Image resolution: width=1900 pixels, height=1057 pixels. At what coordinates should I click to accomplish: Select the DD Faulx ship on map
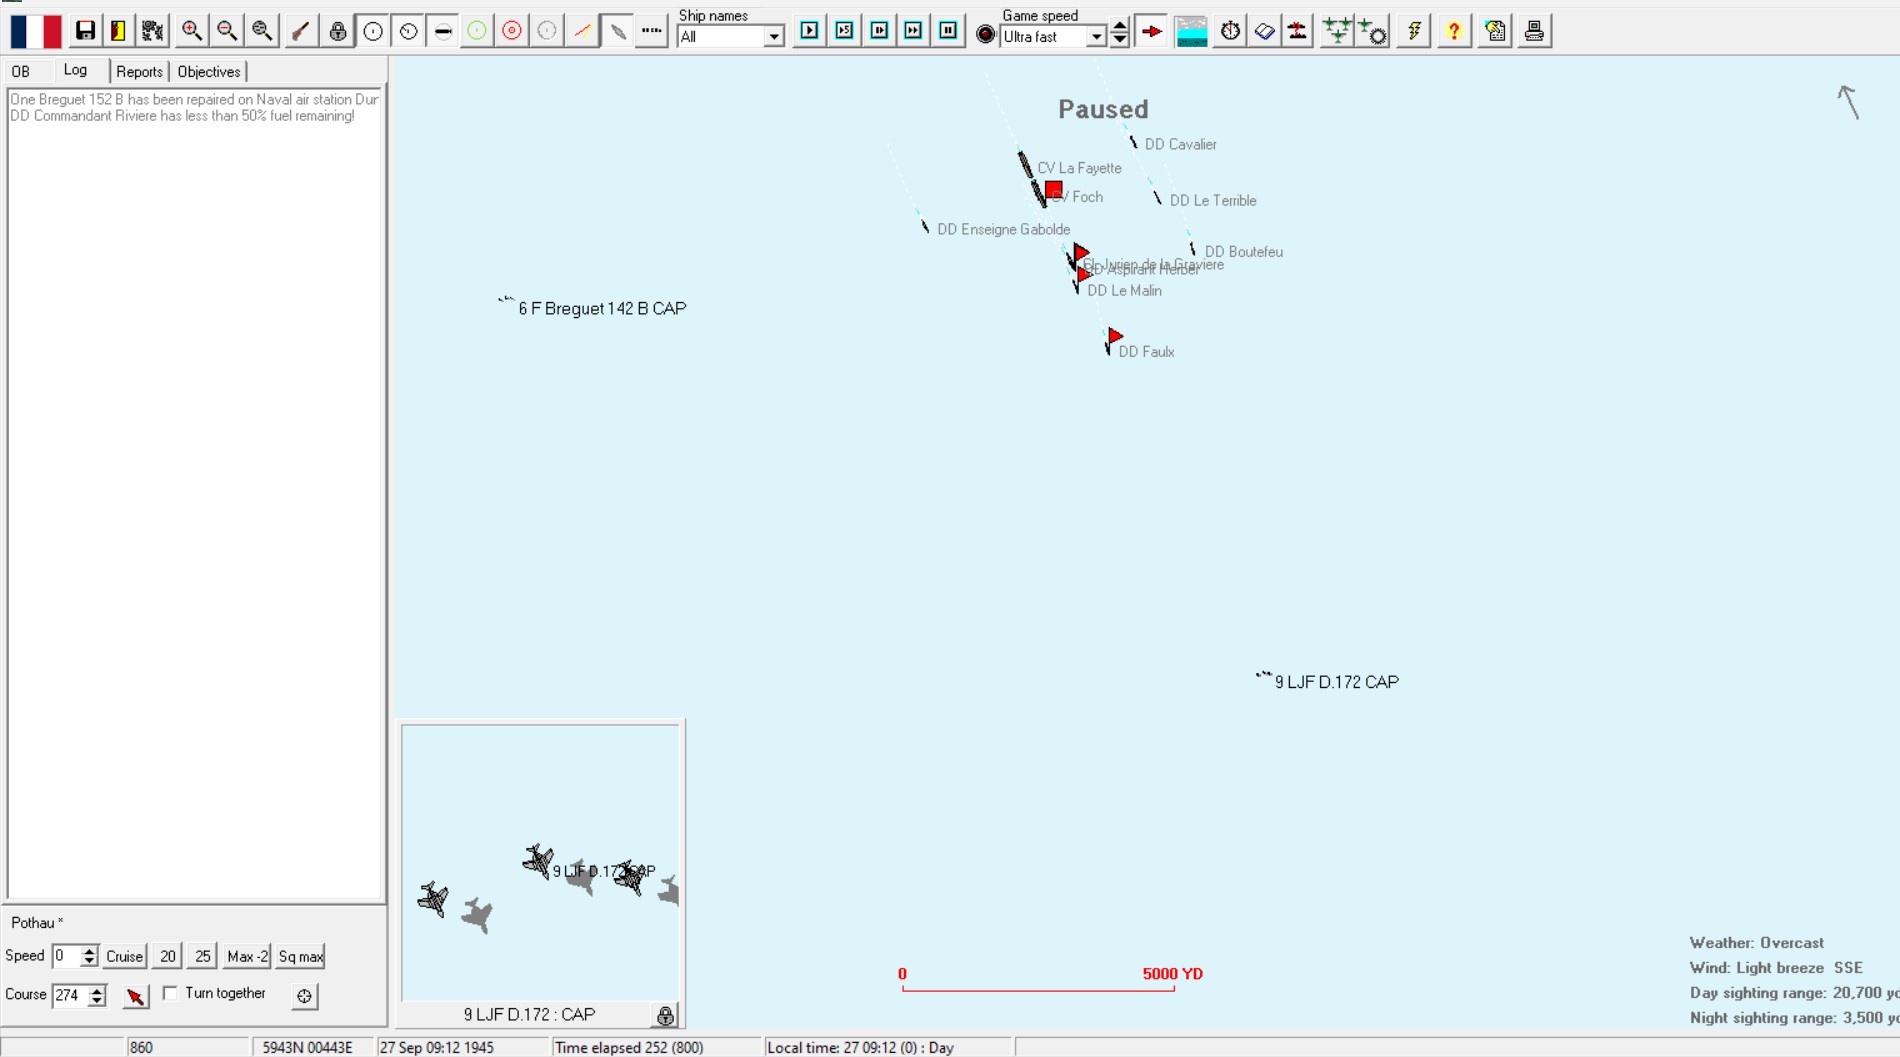tap(1108, 345)
